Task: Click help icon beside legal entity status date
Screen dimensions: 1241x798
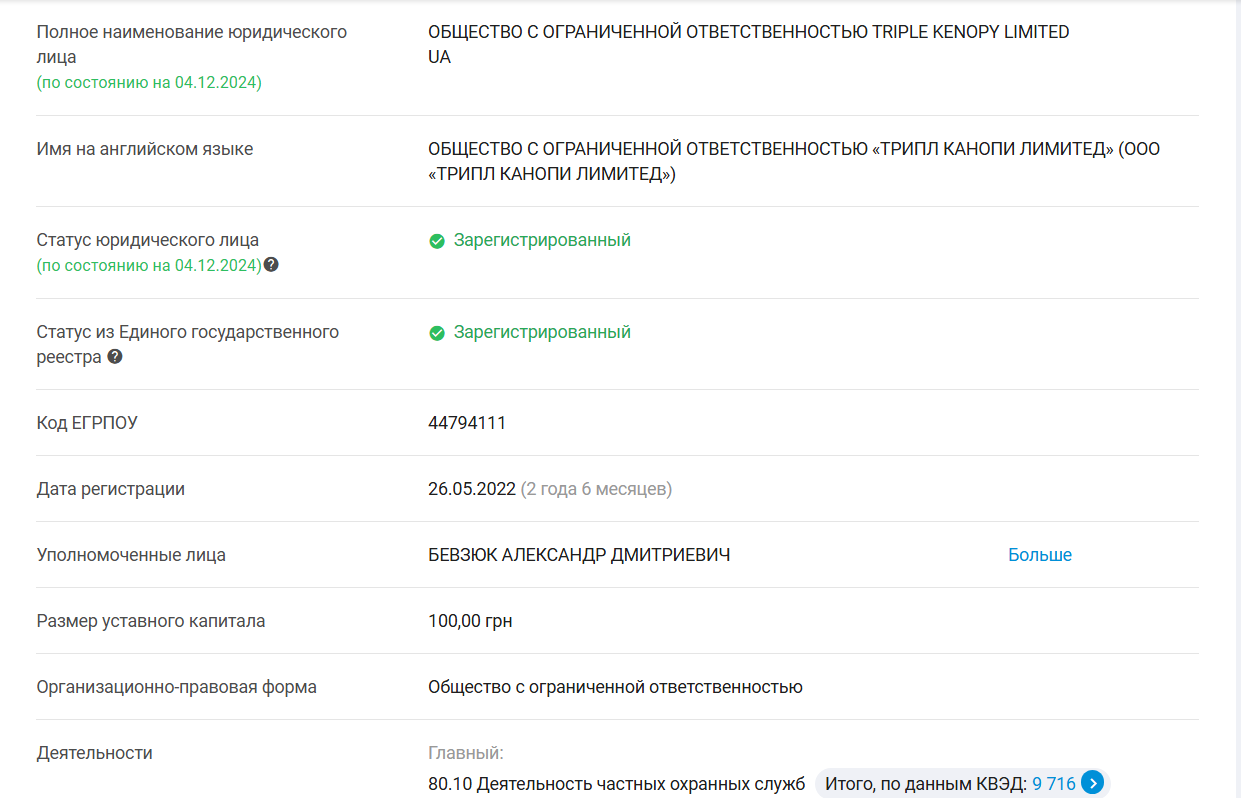Action: click(271, 265)
